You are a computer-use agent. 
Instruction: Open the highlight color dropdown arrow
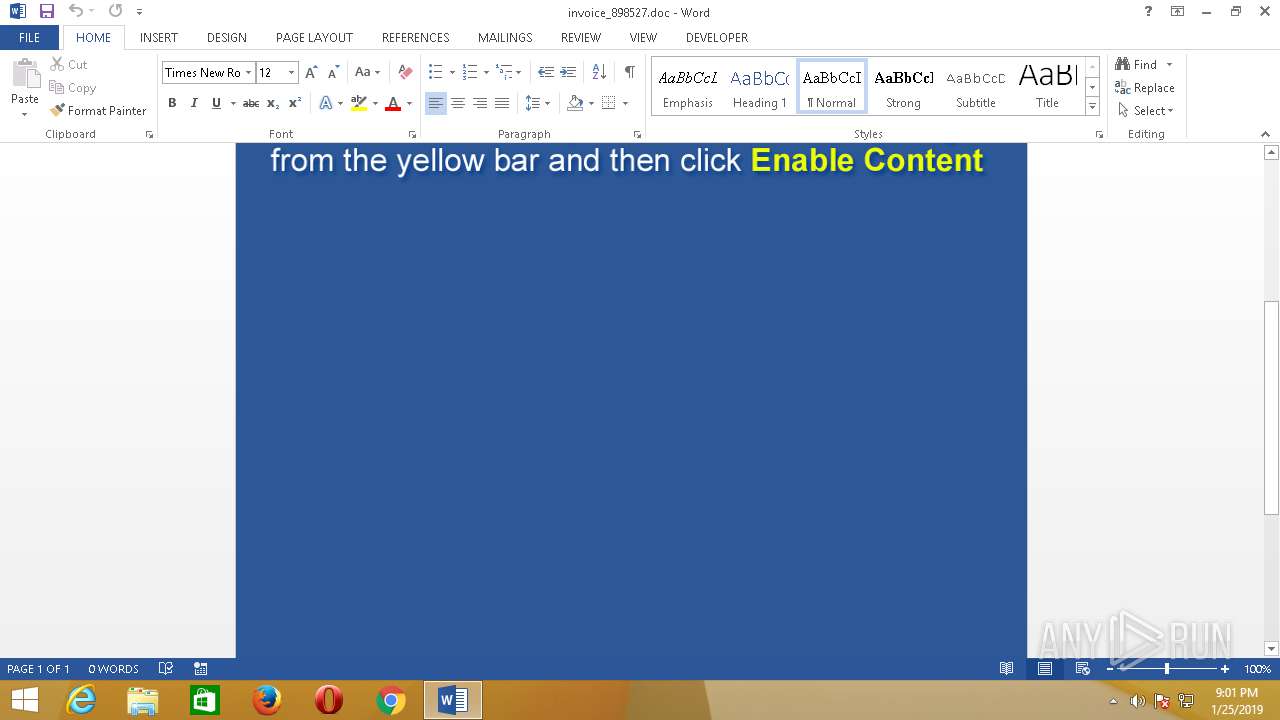[375, 103]
